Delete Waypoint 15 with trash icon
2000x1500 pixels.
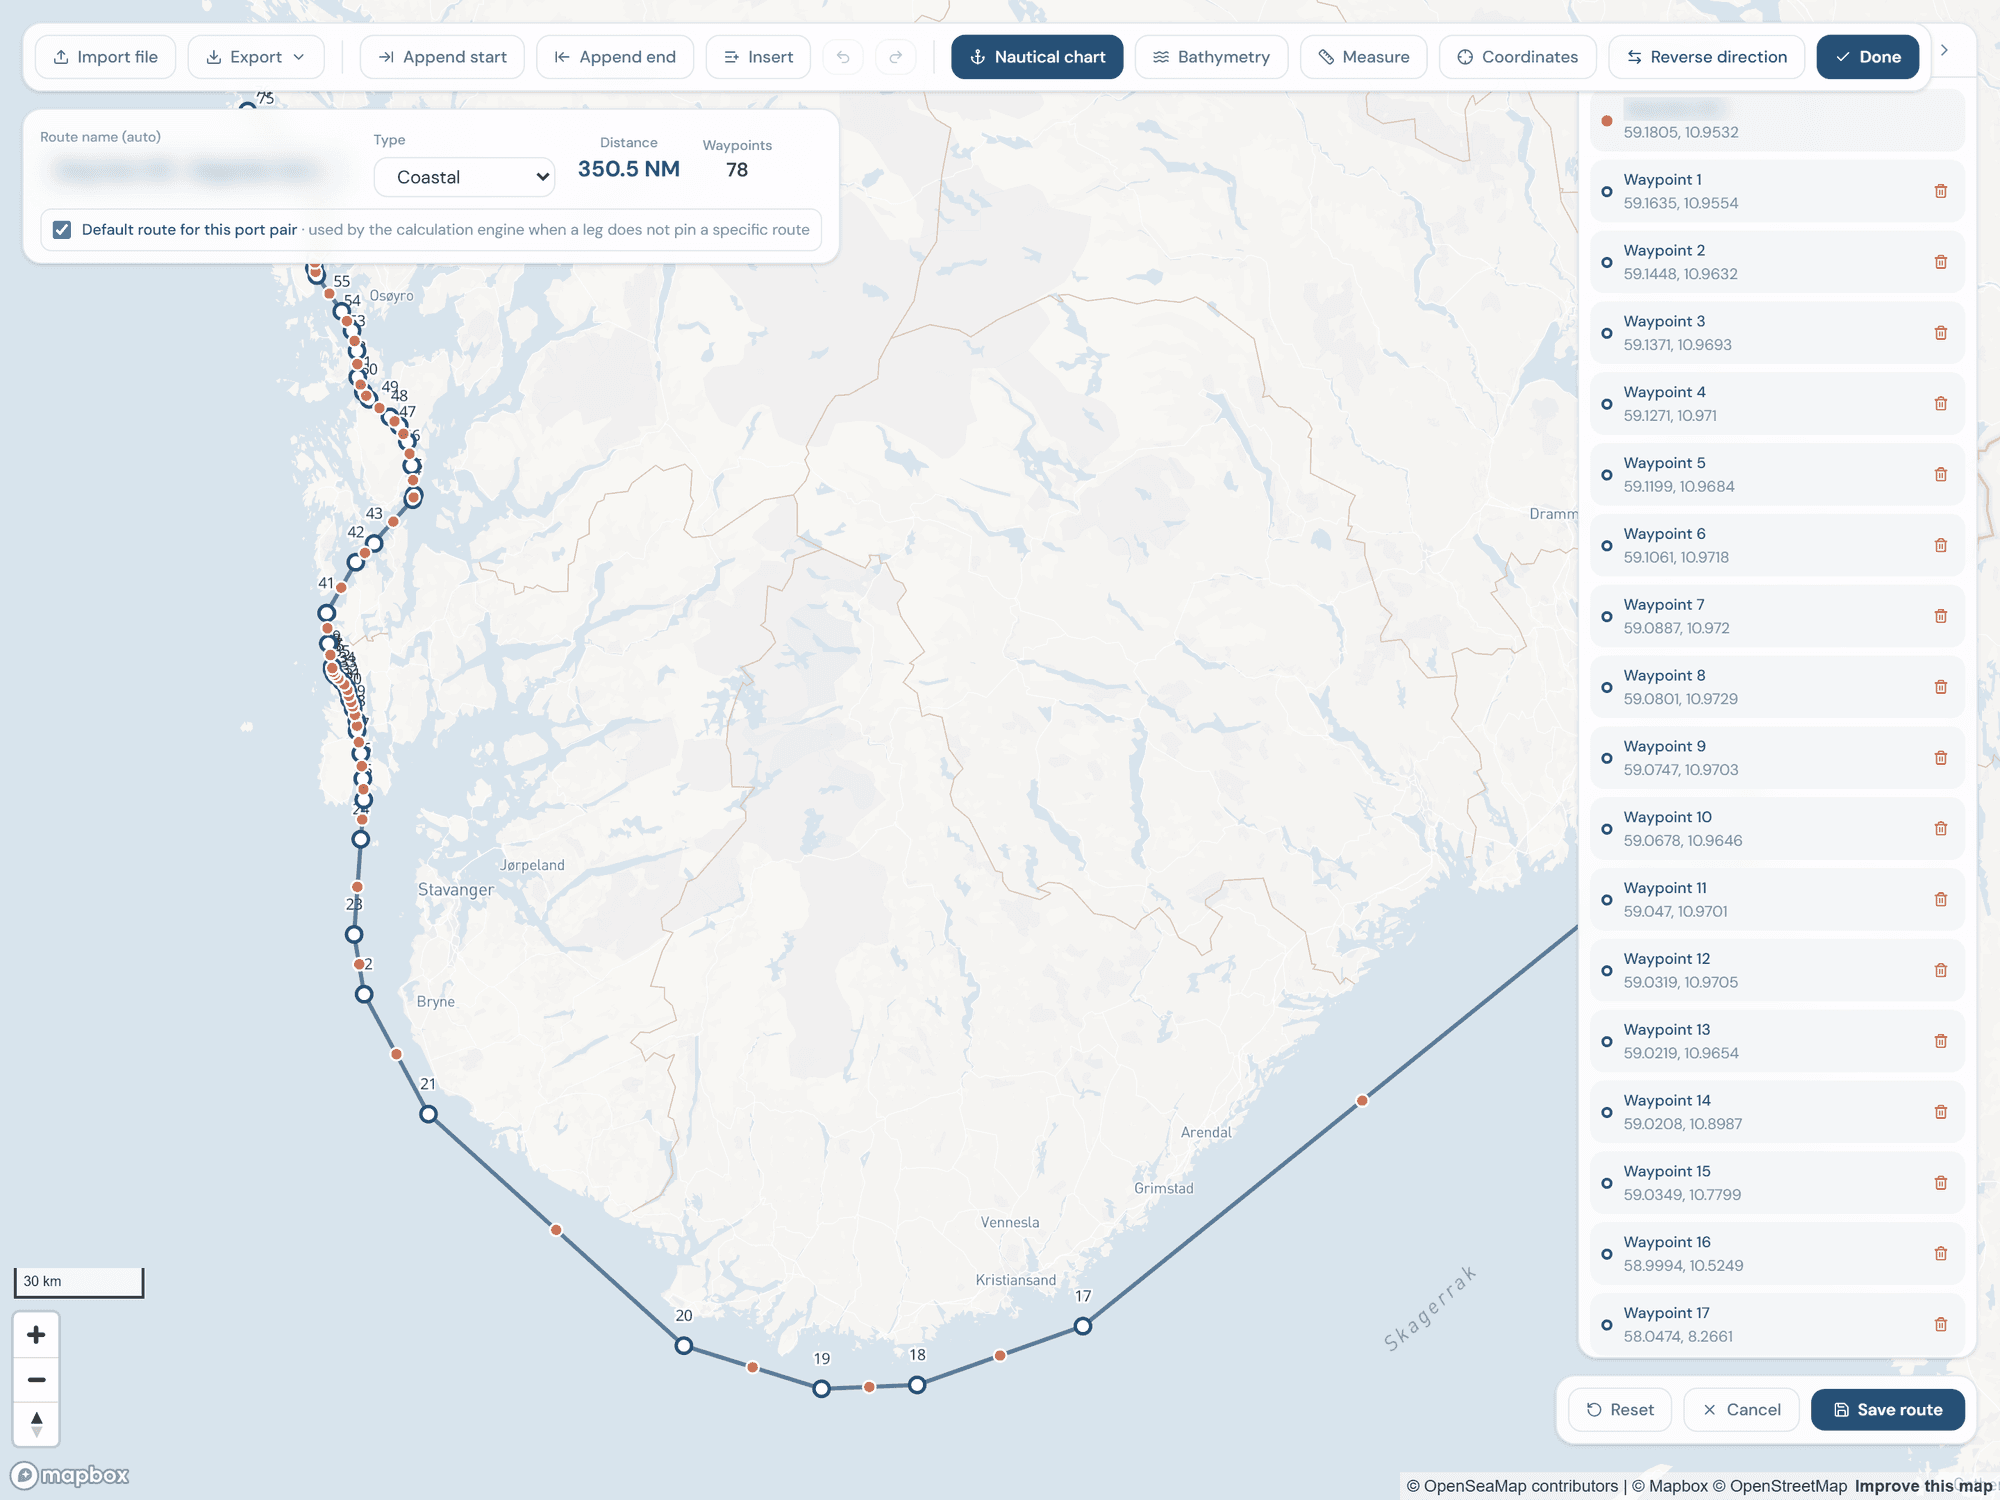coord(1940,1183)
